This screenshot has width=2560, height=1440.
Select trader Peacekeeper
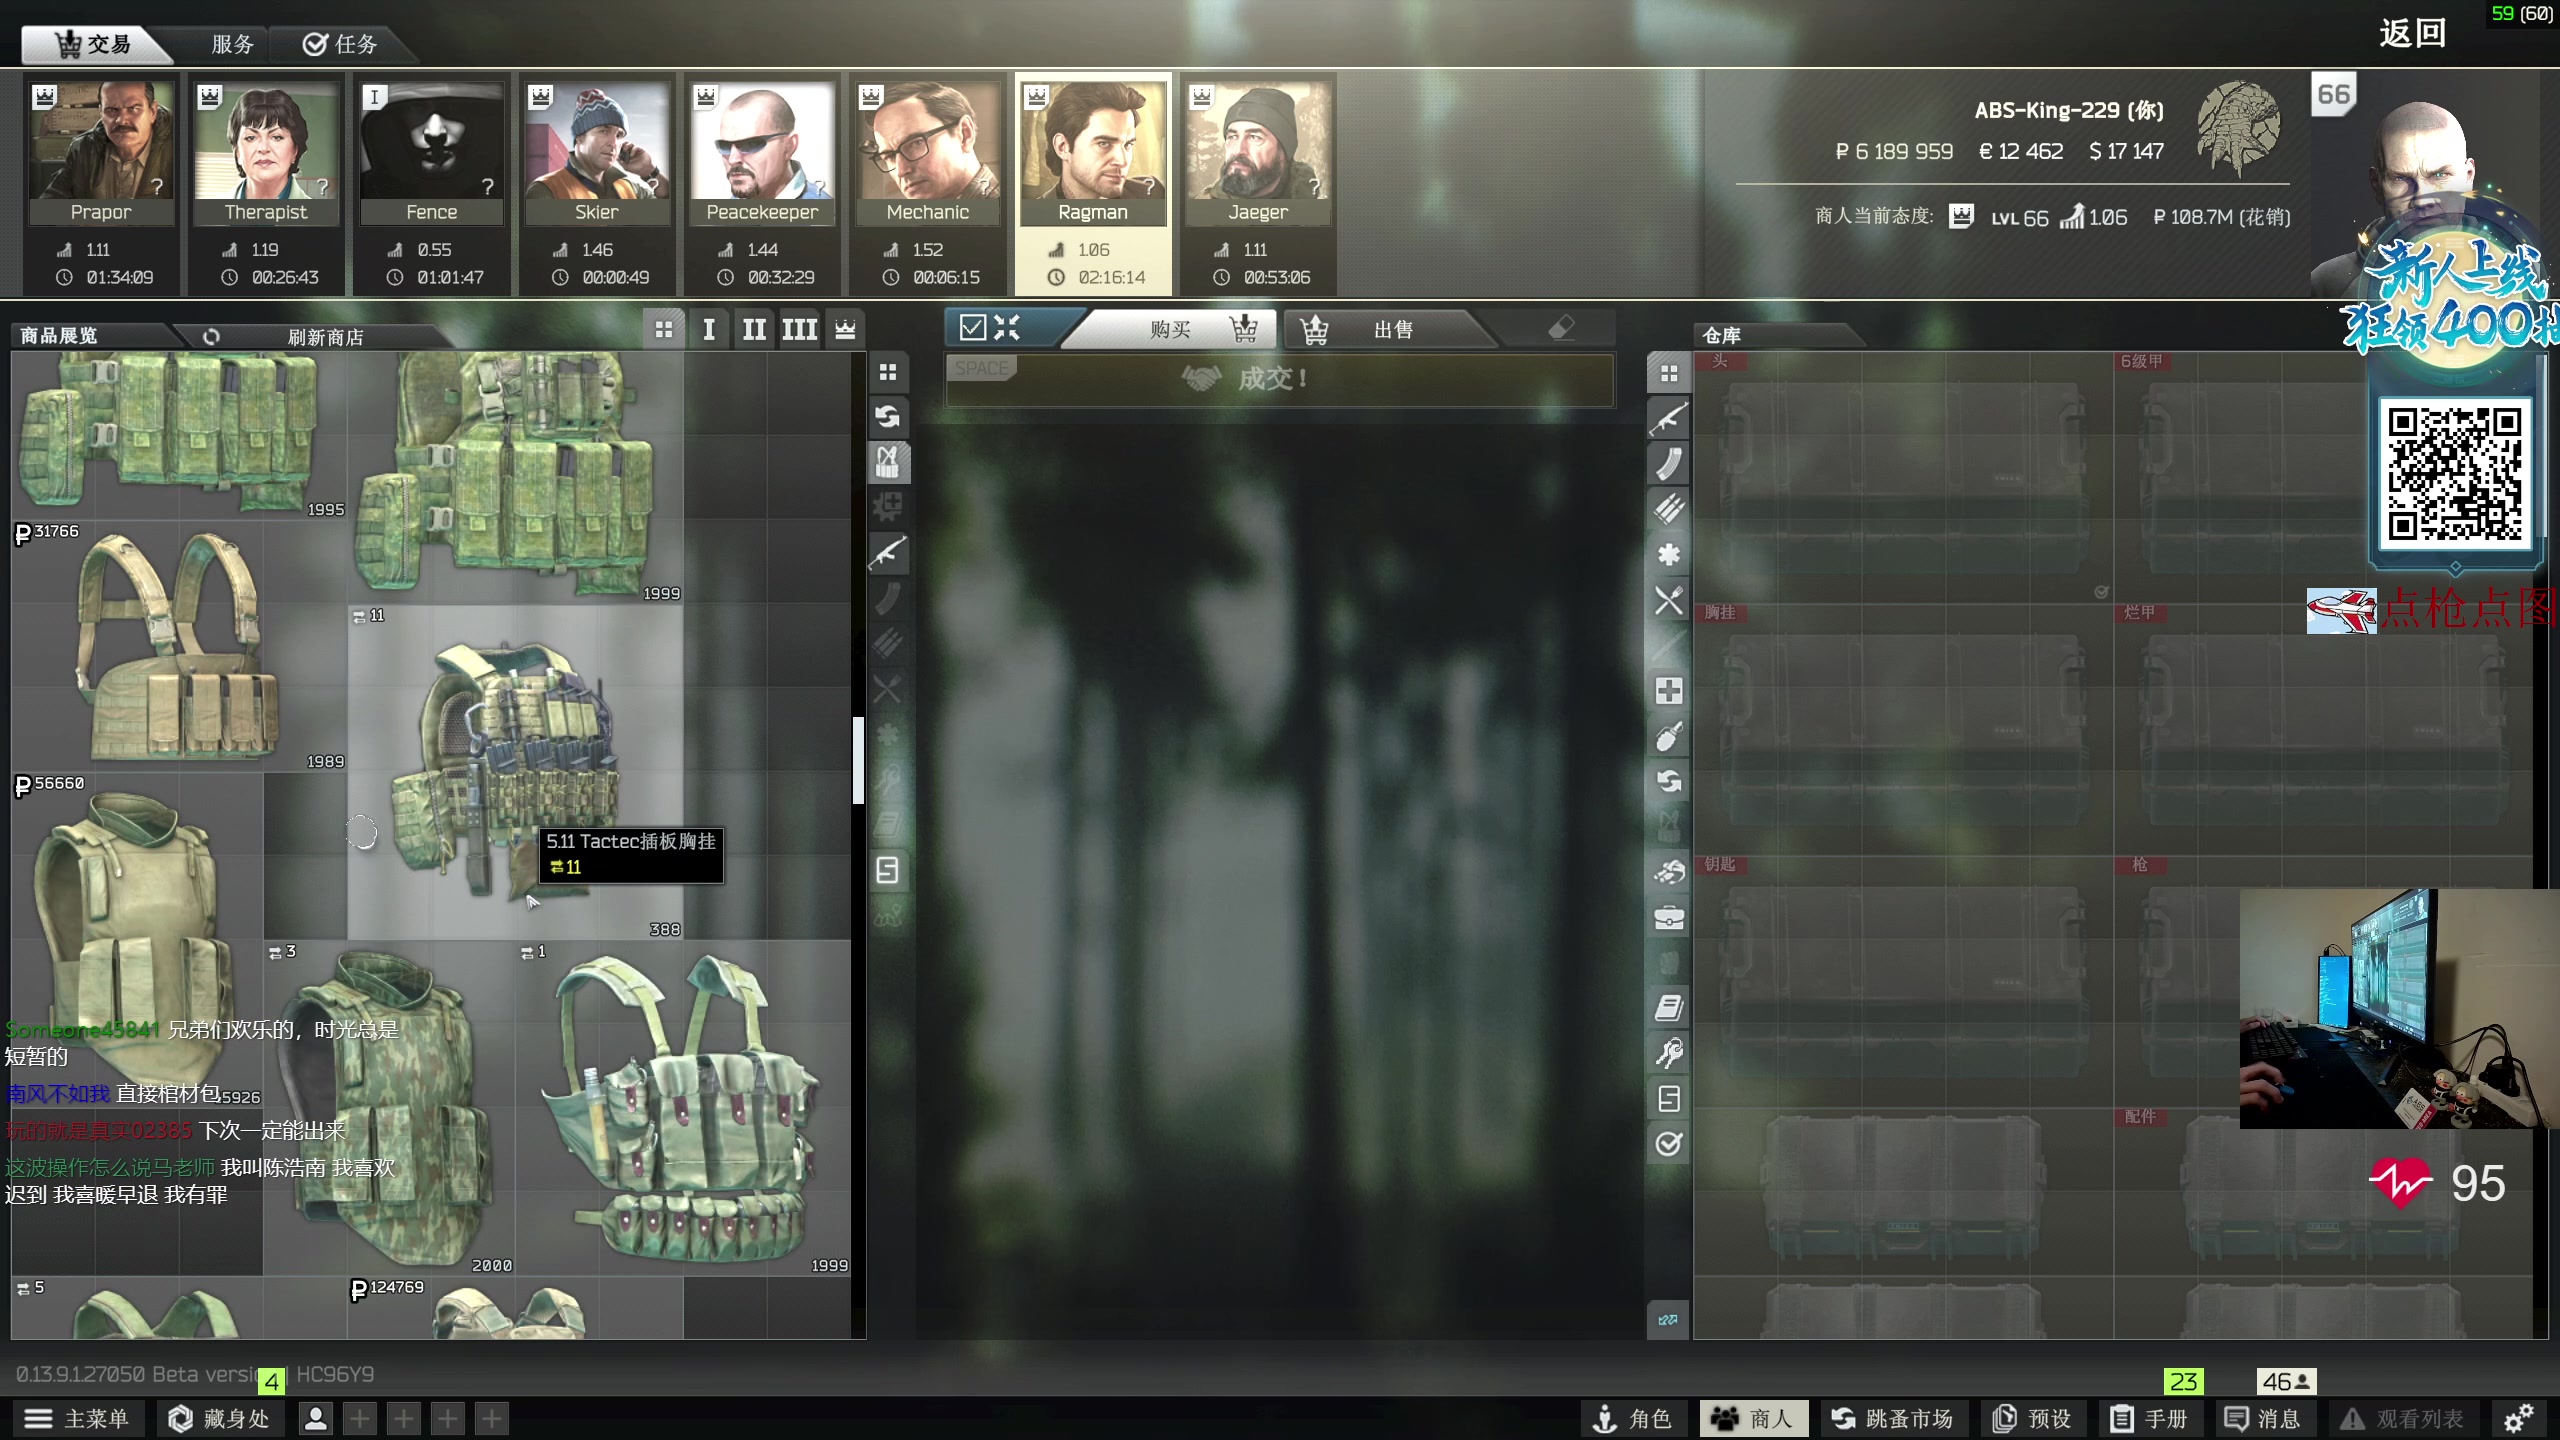[762, 185]
